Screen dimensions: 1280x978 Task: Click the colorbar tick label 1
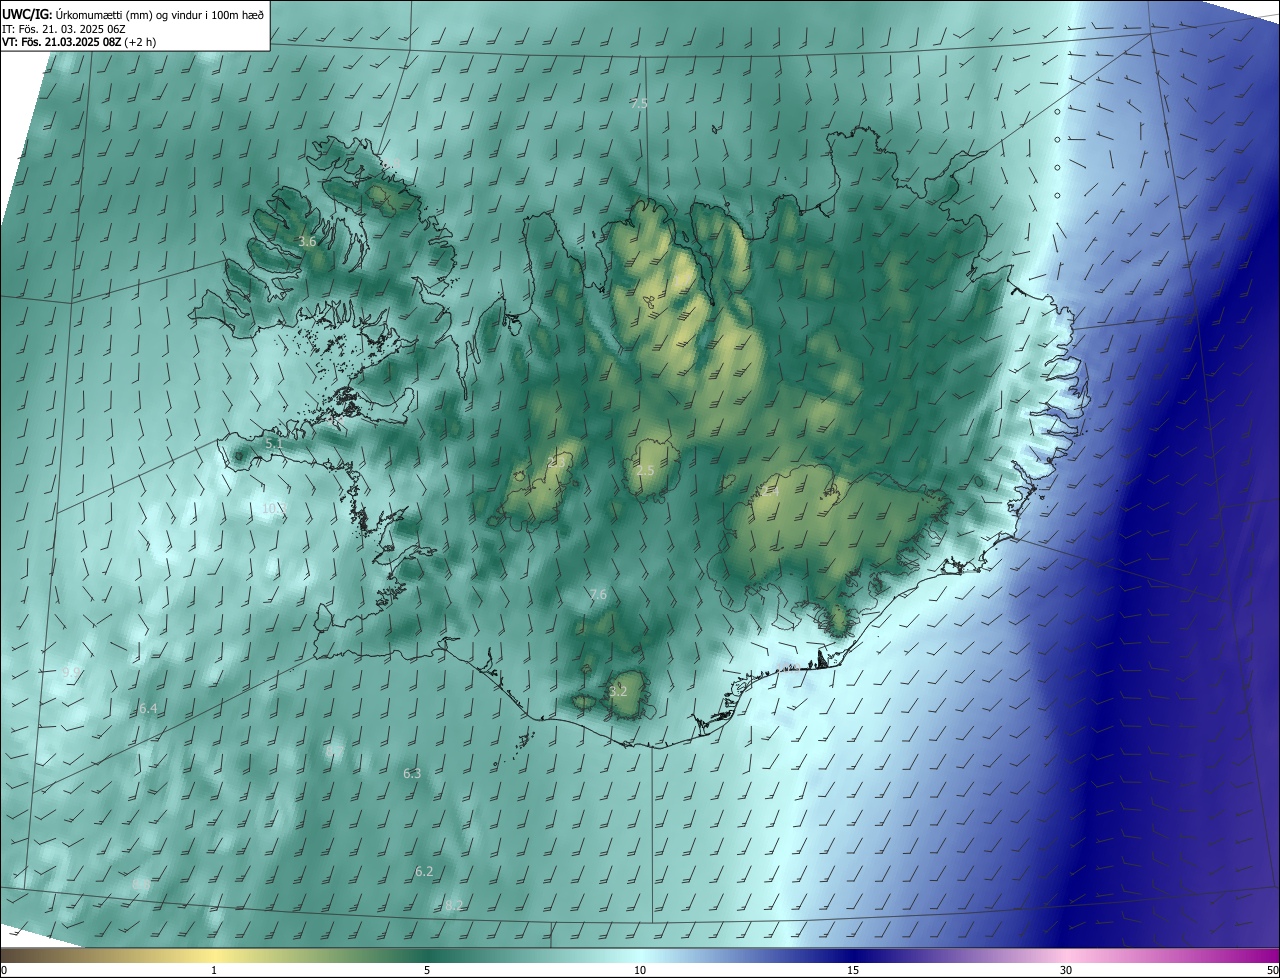(215, 970)
